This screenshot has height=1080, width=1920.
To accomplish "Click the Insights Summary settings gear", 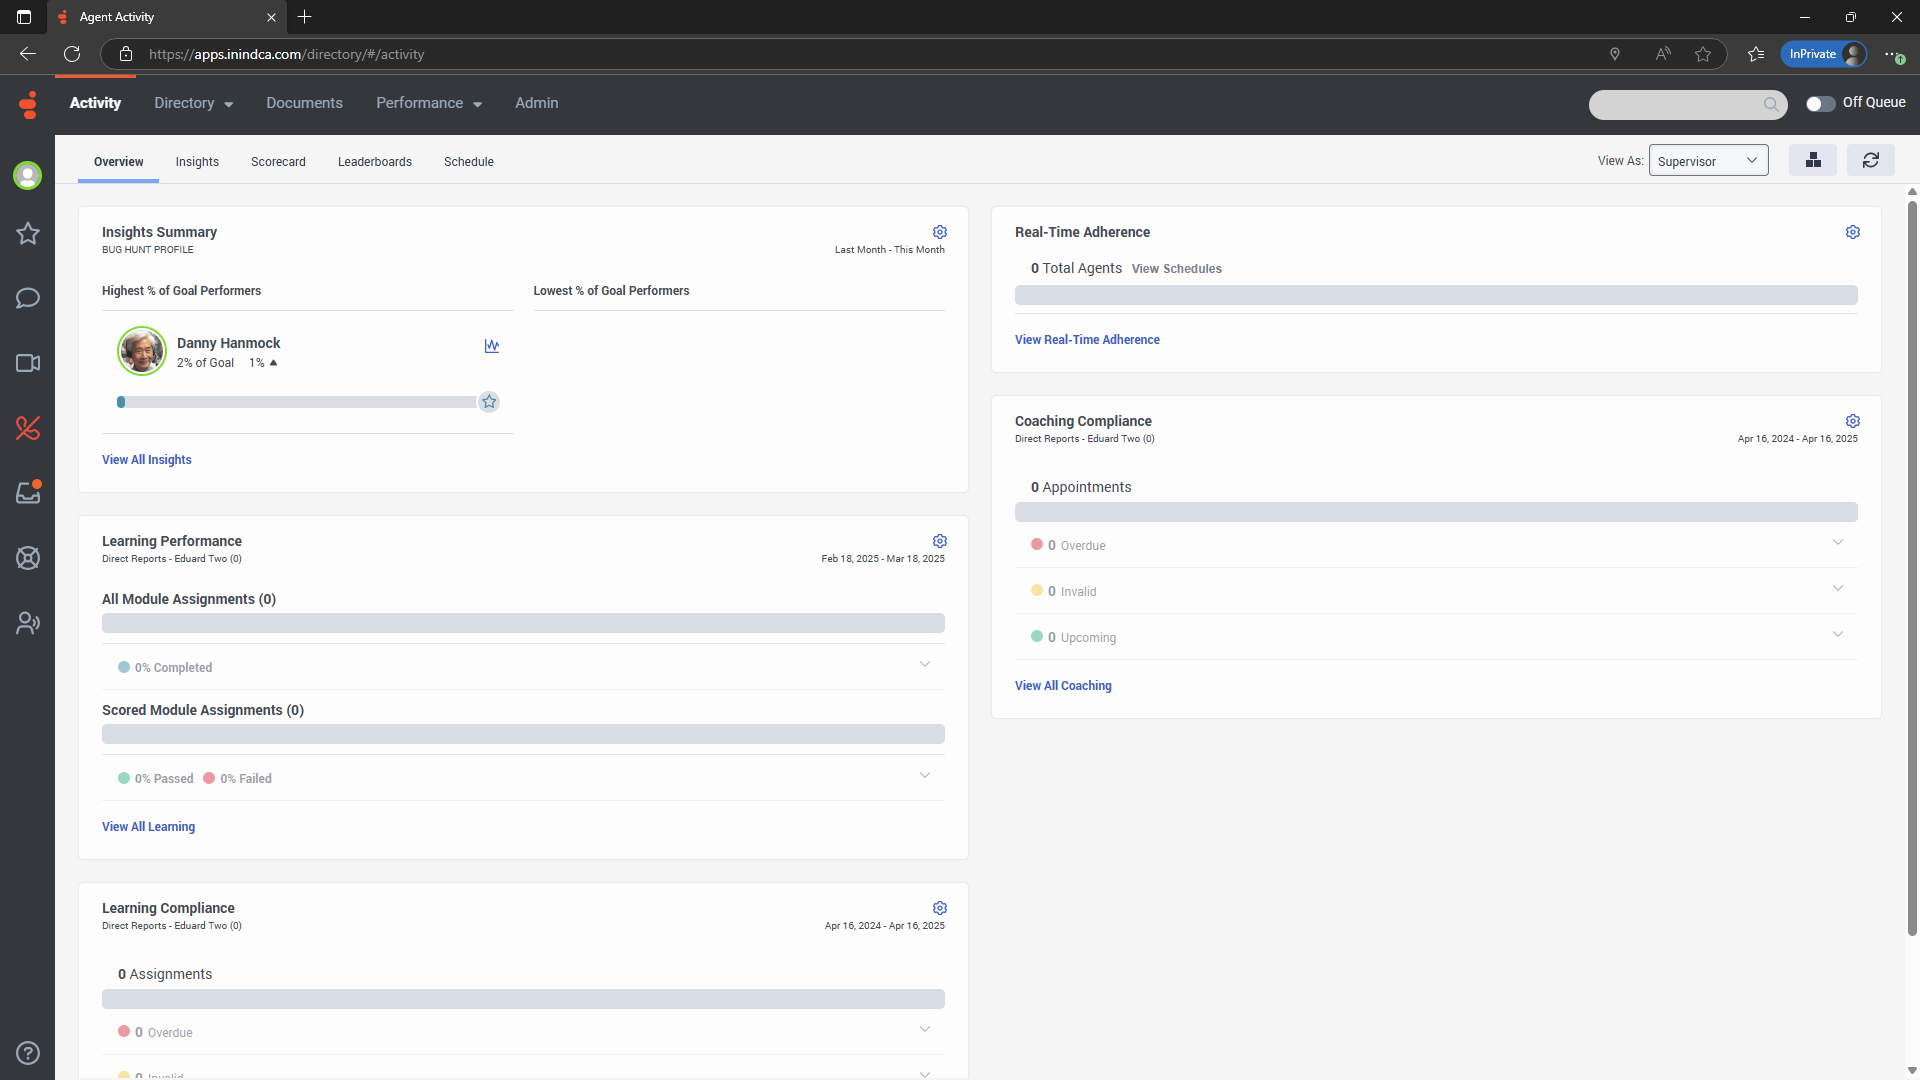I will pos(939,232).
